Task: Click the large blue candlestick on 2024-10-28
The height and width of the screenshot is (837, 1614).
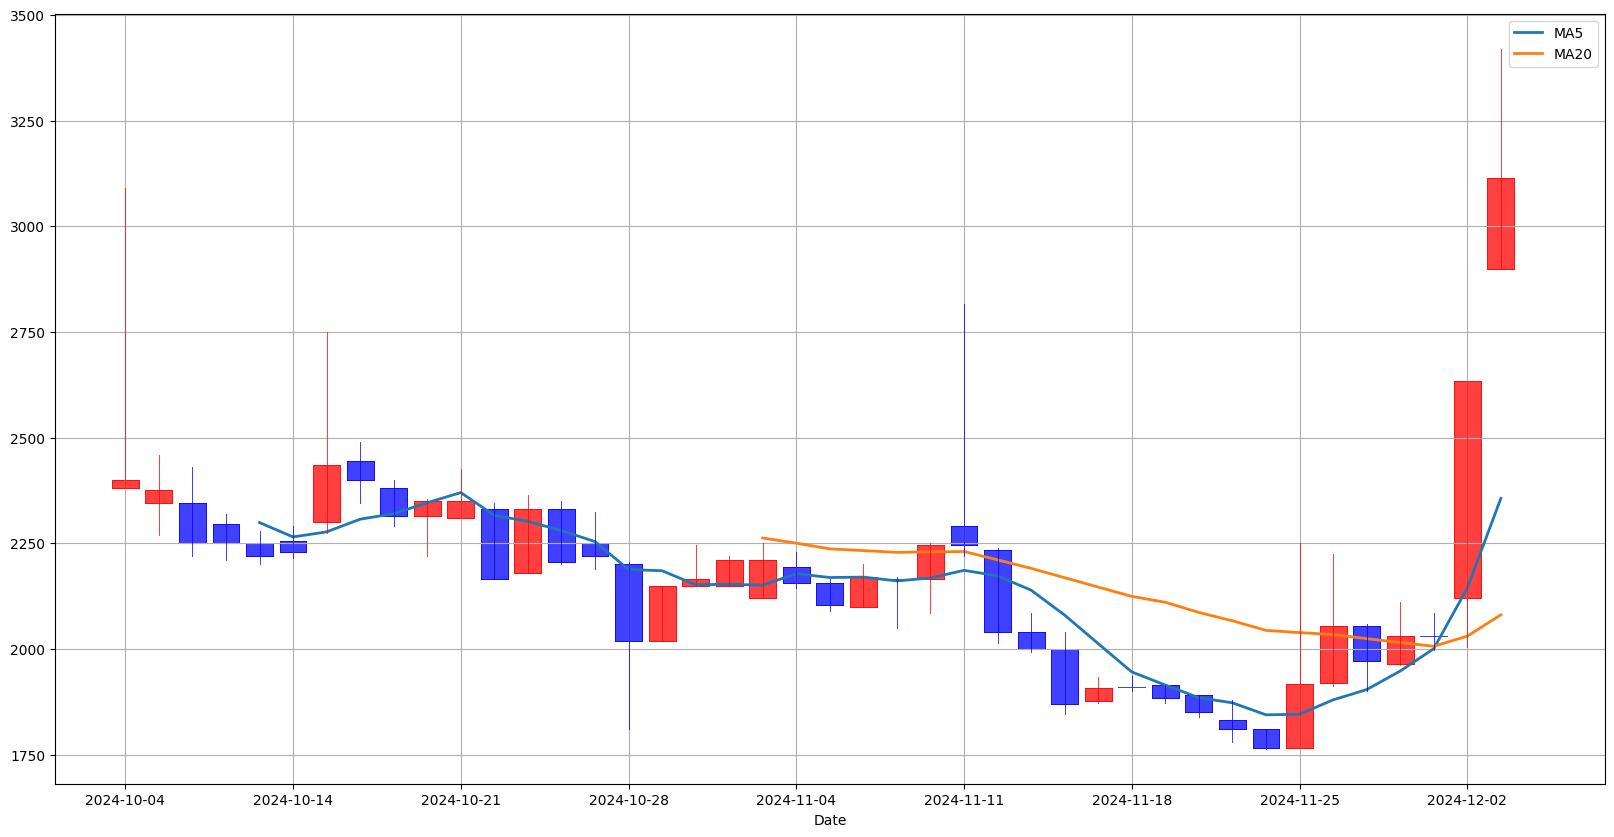Action: click(629, 603)
